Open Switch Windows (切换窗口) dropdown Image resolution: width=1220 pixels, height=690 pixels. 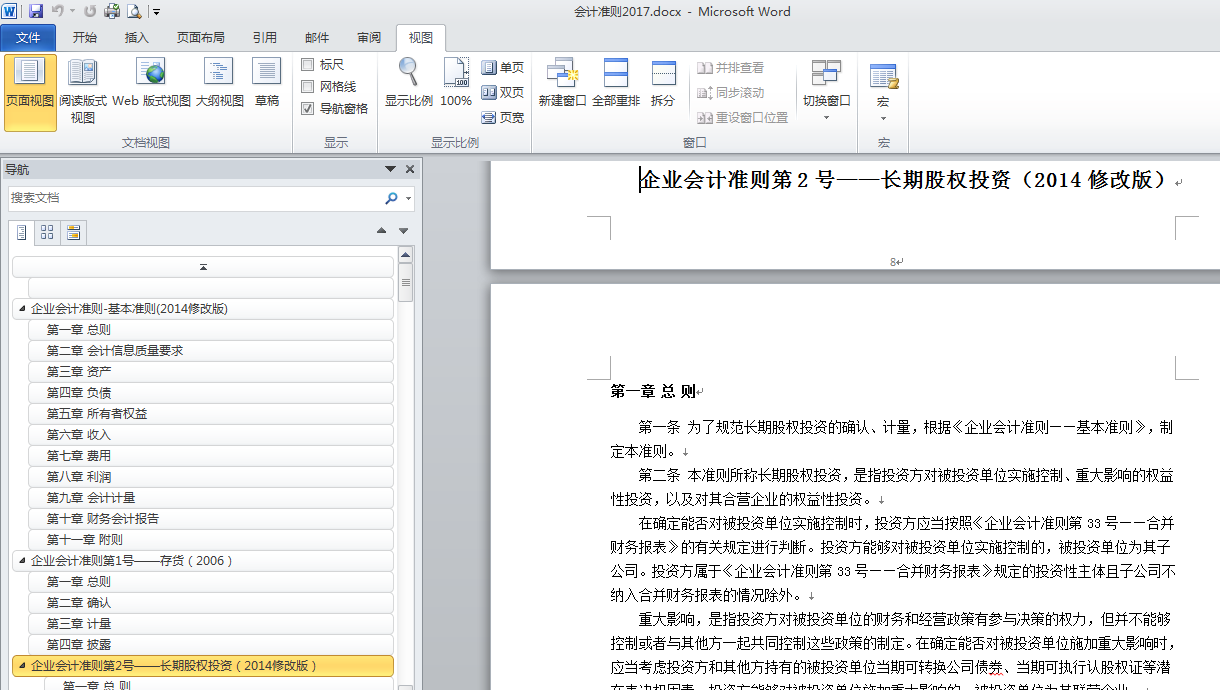826,90
